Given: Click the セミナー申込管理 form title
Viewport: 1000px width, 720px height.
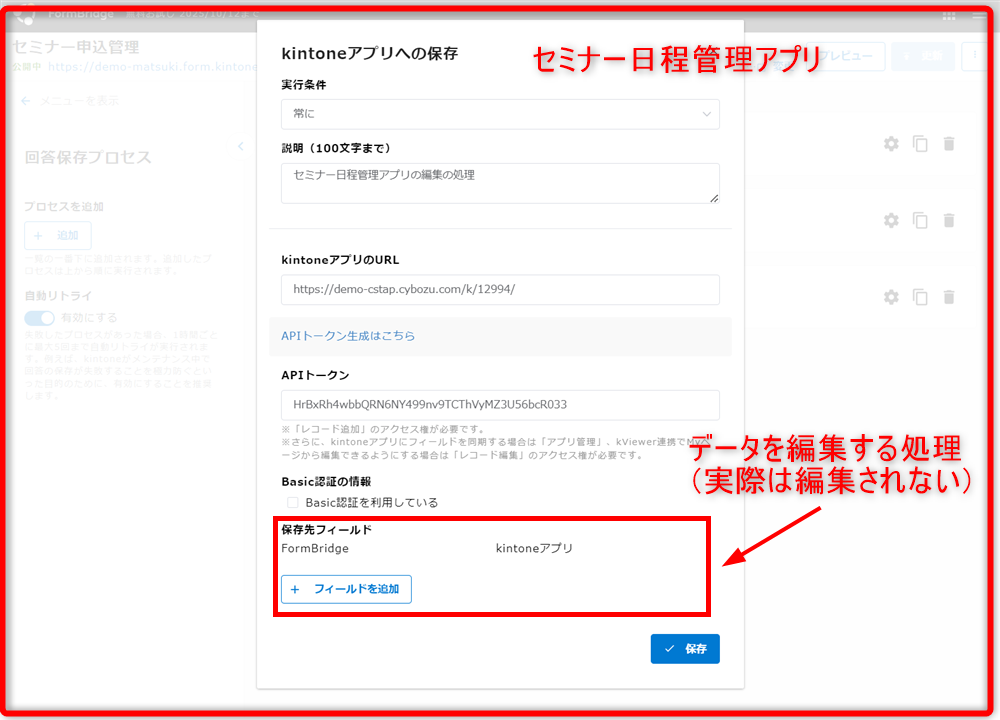Looking at the screenshot, I should tap(76, 47).
